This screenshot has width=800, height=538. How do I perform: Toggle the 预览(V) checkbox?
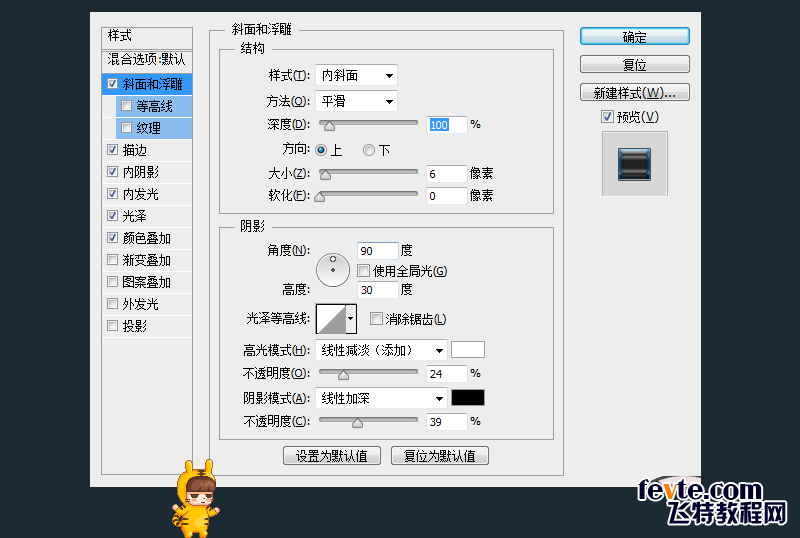tap(607, 116)
